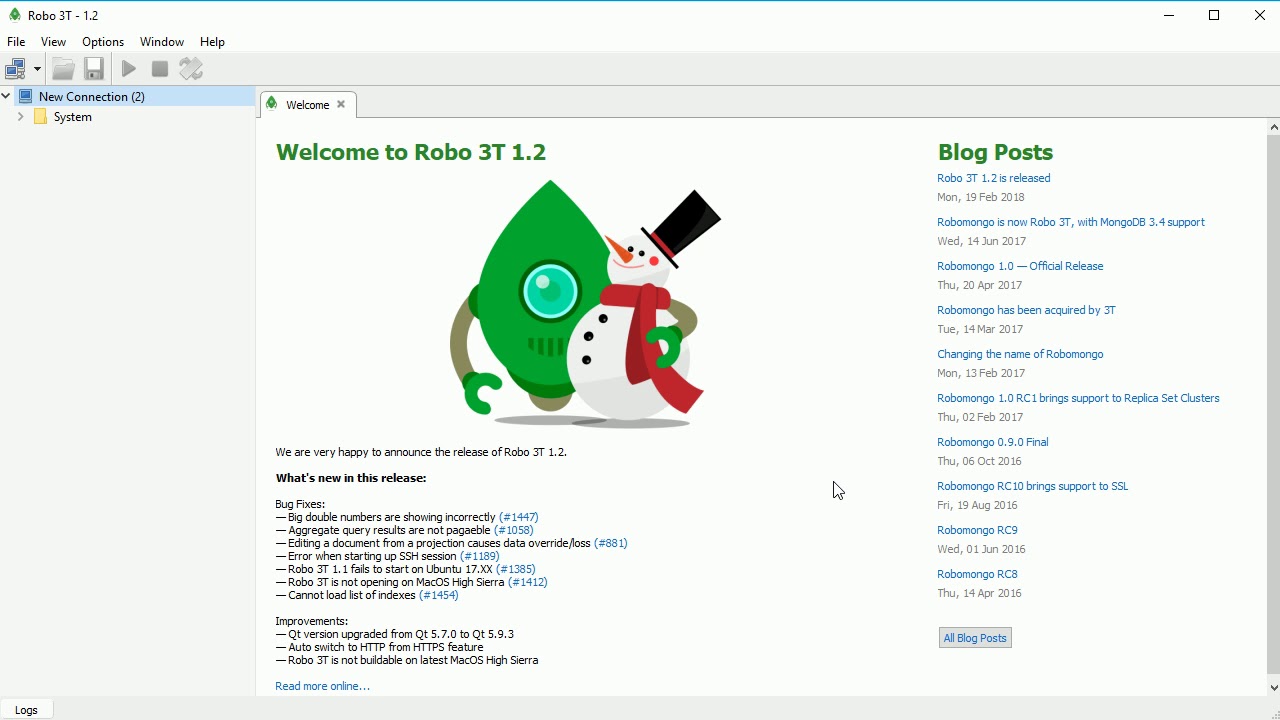The image size is (1280, 720).
Task: Open Robomongo RC10 SSL support post
Action: click(x=1032, y=486)
